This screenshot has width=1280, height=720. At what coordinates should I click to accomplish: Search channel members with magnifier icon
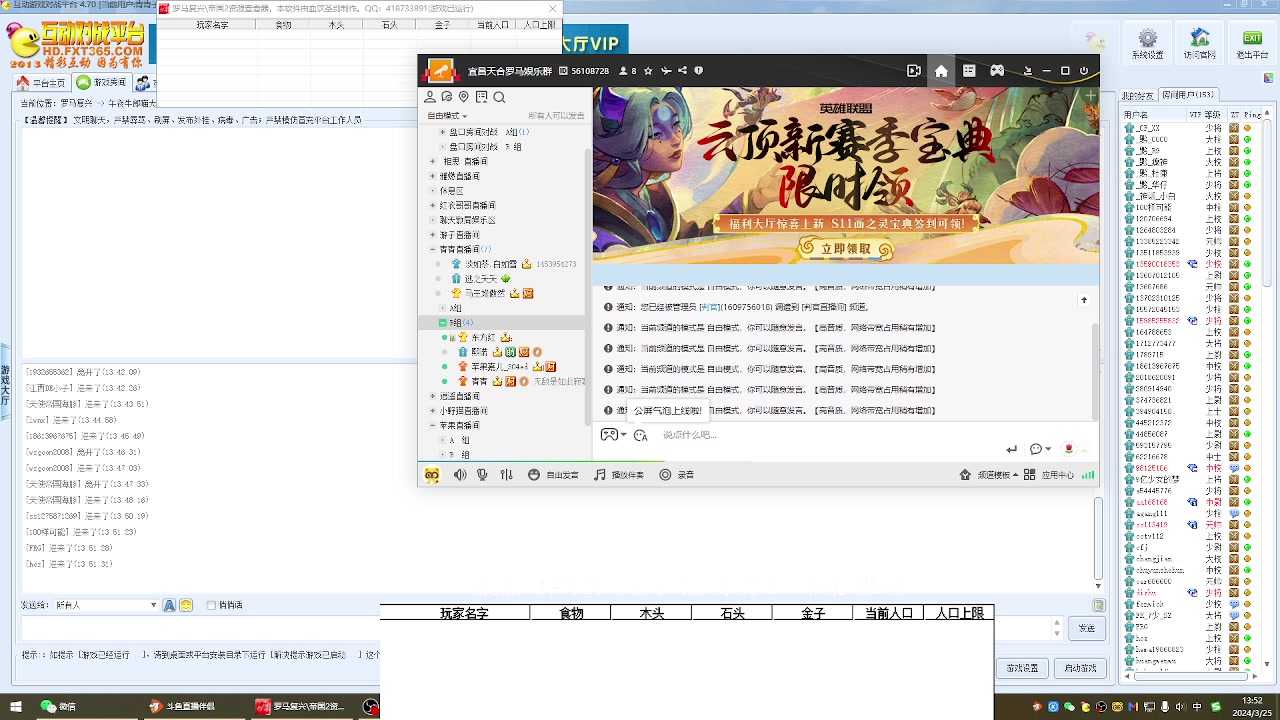[x=499, y=97]
